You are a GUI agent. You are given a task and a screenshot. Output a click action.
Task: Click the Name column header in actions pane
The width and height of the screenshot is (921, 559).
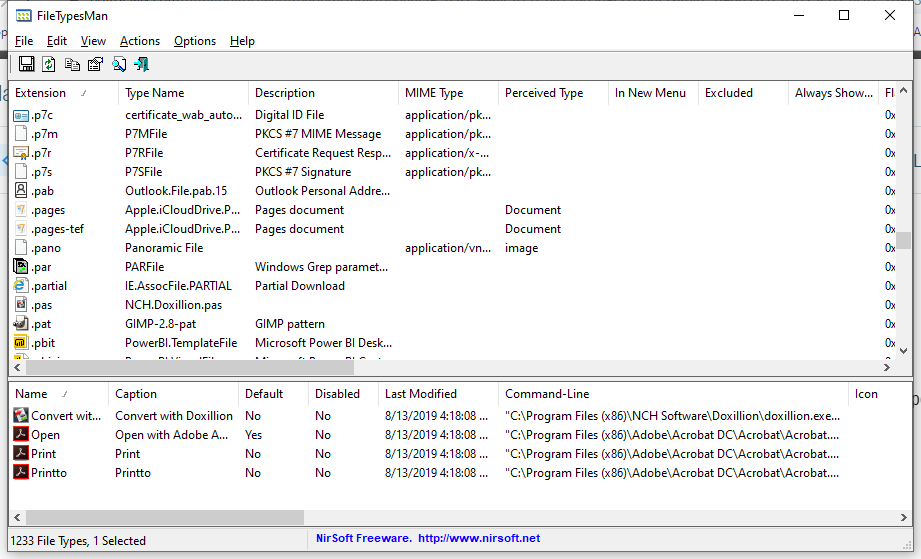59,394
